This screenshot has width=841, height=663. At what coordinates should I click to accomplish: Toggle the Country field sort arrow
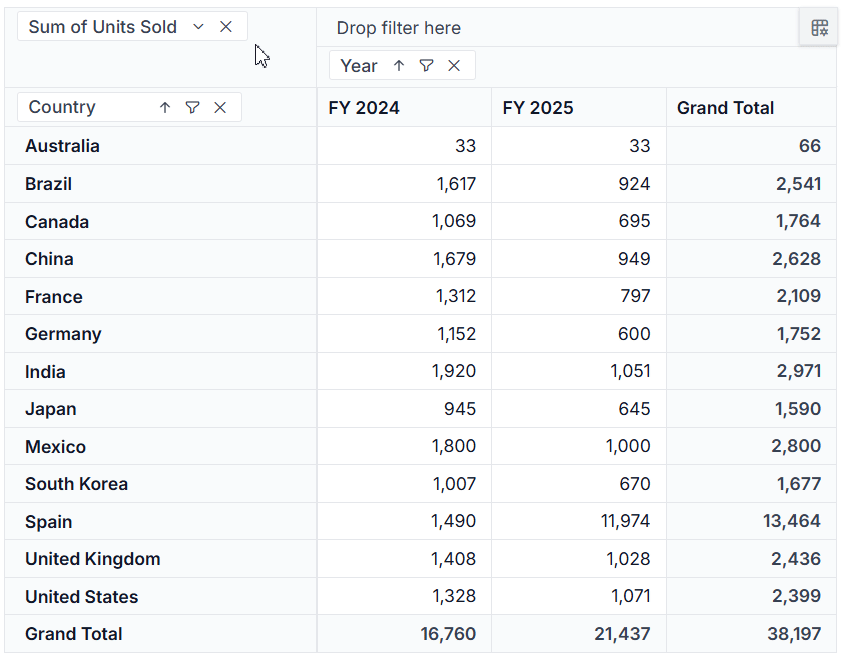(x=165, y=107)
